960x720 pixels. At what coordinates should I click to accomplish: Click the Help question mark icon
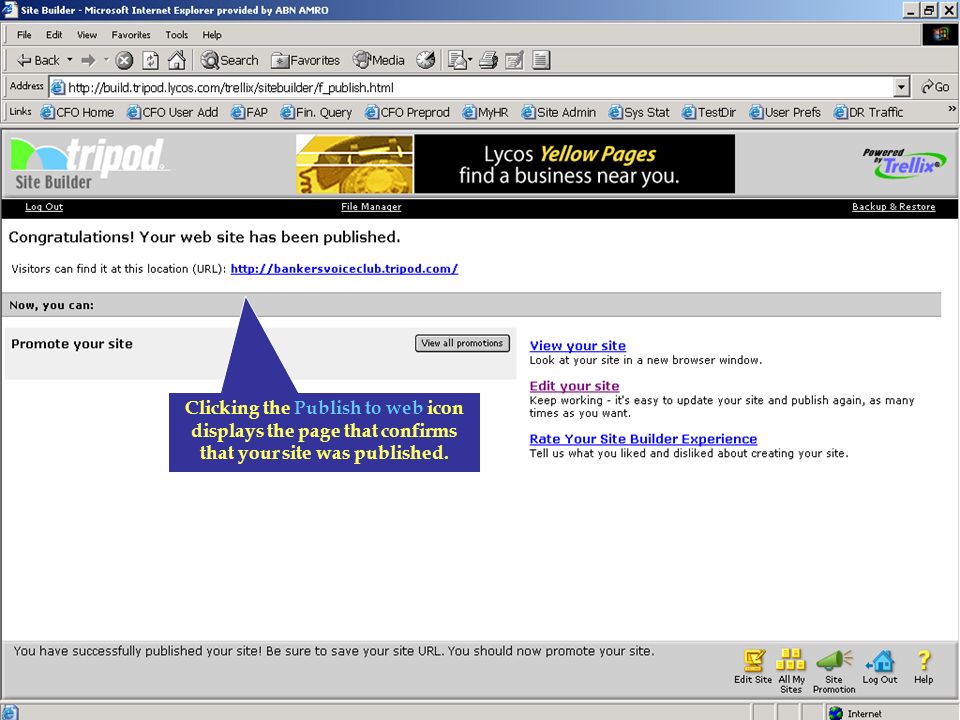[x=923, y=667]
